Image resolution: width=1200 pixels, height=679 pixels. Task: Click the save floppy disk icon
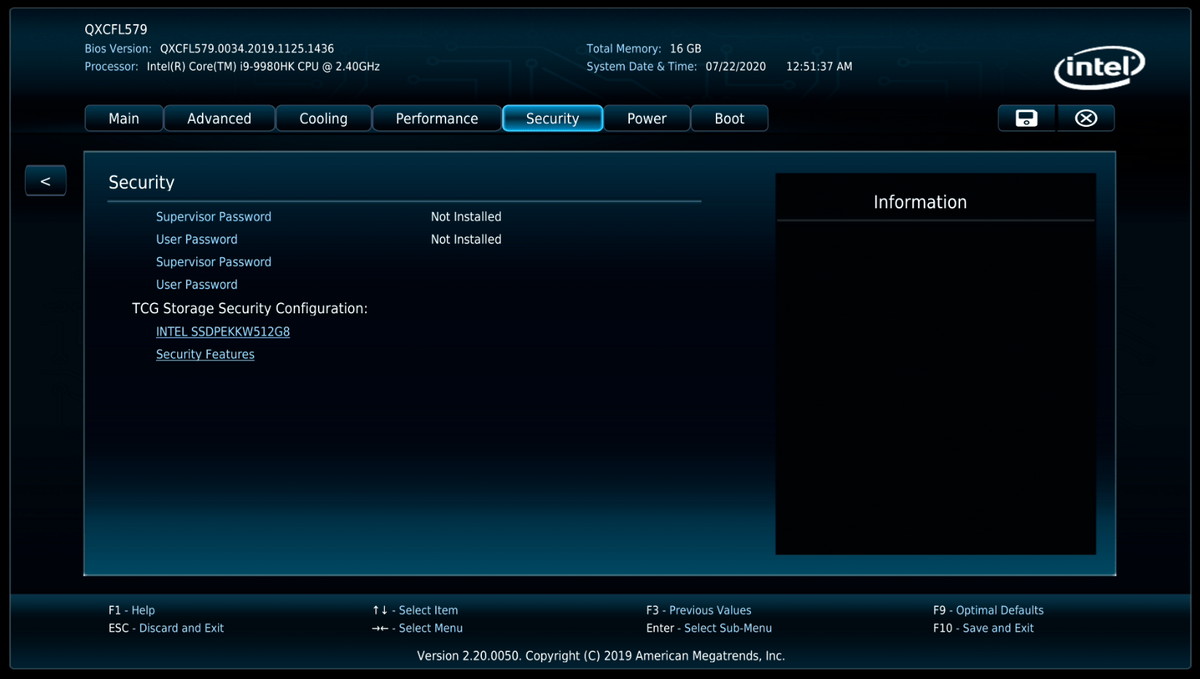coord(1026,118)
